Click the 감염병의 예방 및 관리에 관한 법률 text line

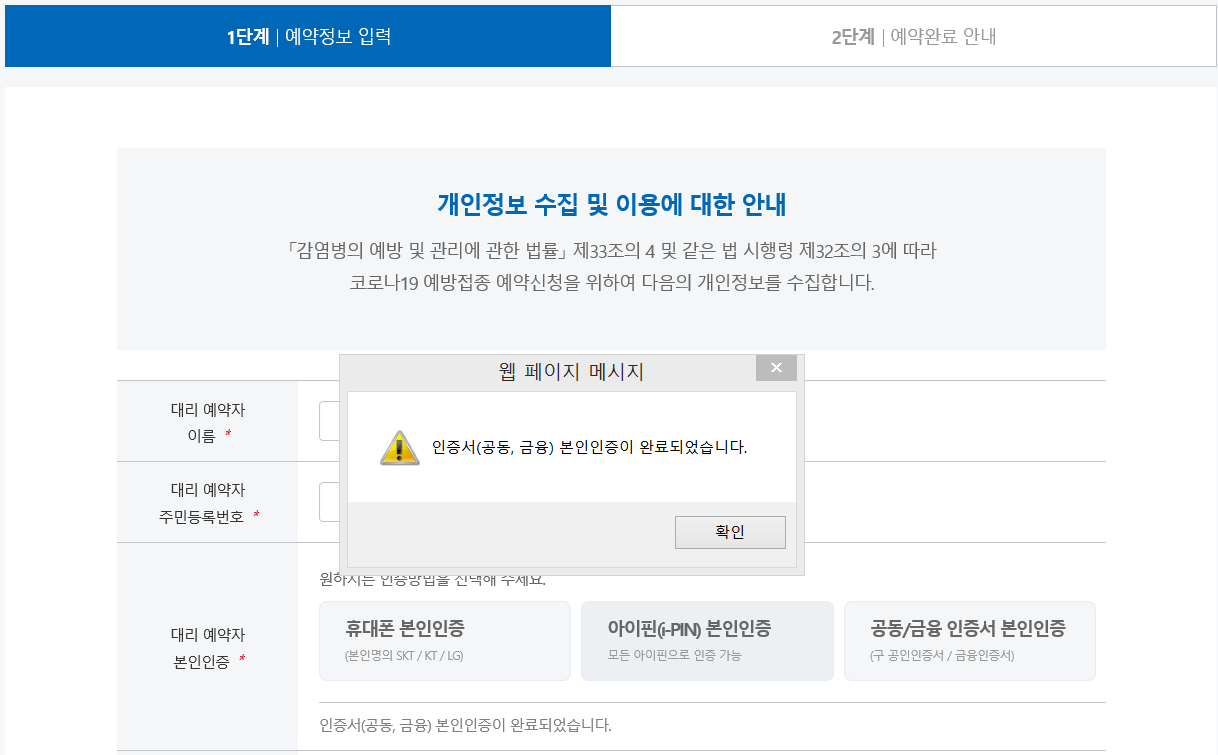click(611, 250)
